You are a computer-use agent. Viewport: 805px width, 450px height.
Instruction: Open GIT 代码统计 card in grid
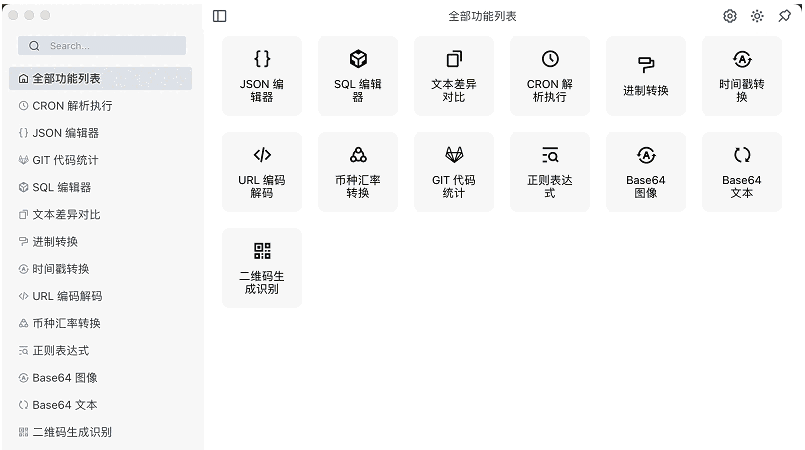click(454, 172)
